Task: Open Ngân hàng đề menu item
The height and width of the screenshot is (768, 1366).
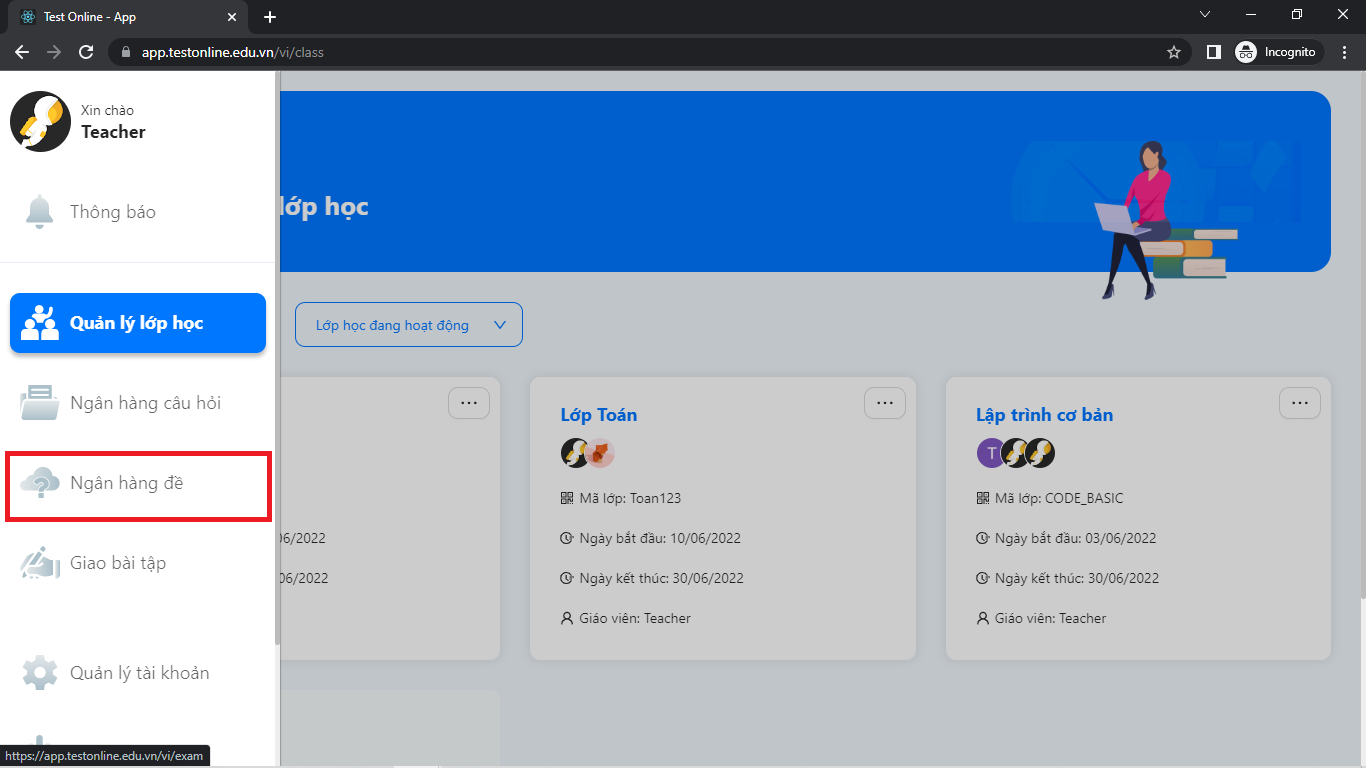Action: [x=138, y=485]
